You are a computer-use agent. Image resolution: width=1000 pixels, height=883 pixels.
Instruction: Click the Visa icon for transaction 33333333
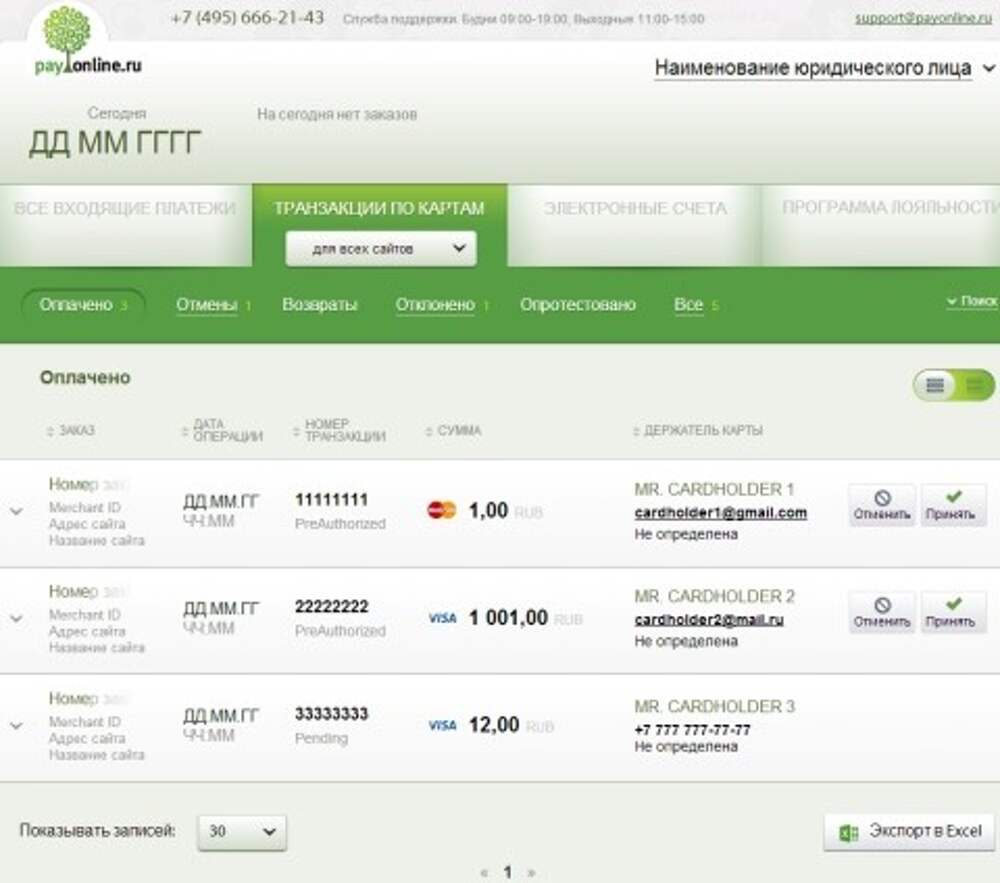click(442, 725)
